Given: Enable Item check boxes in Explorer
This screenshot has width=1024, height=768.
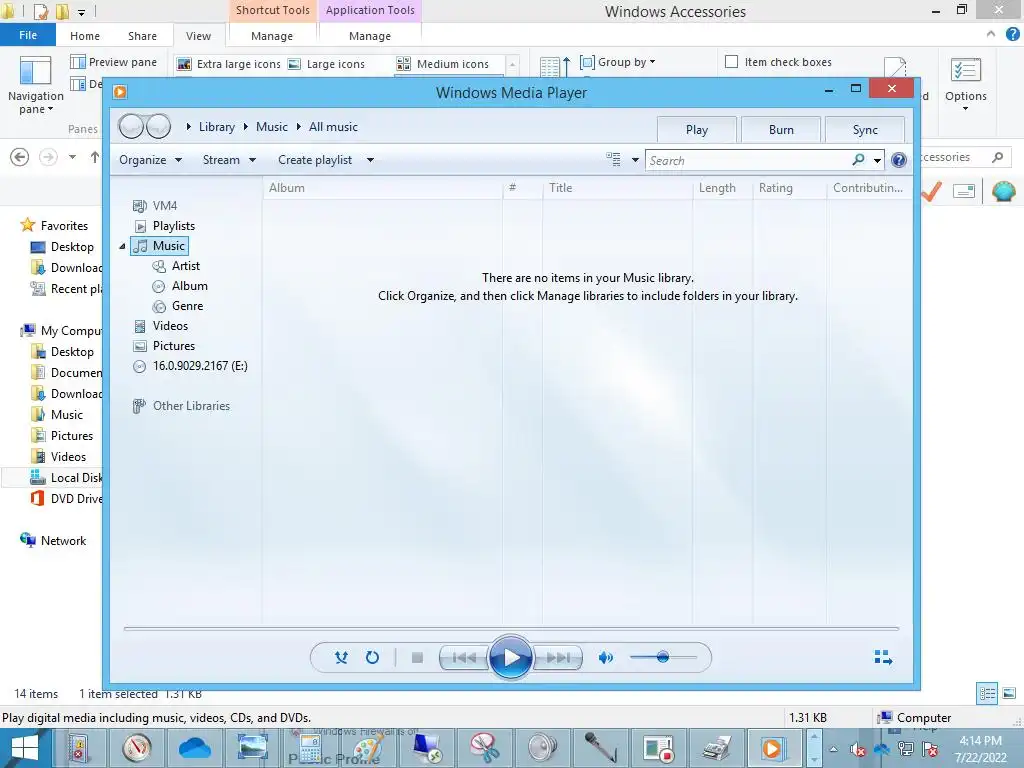Looking at the screenshot, I should click(x=731, y=61).
